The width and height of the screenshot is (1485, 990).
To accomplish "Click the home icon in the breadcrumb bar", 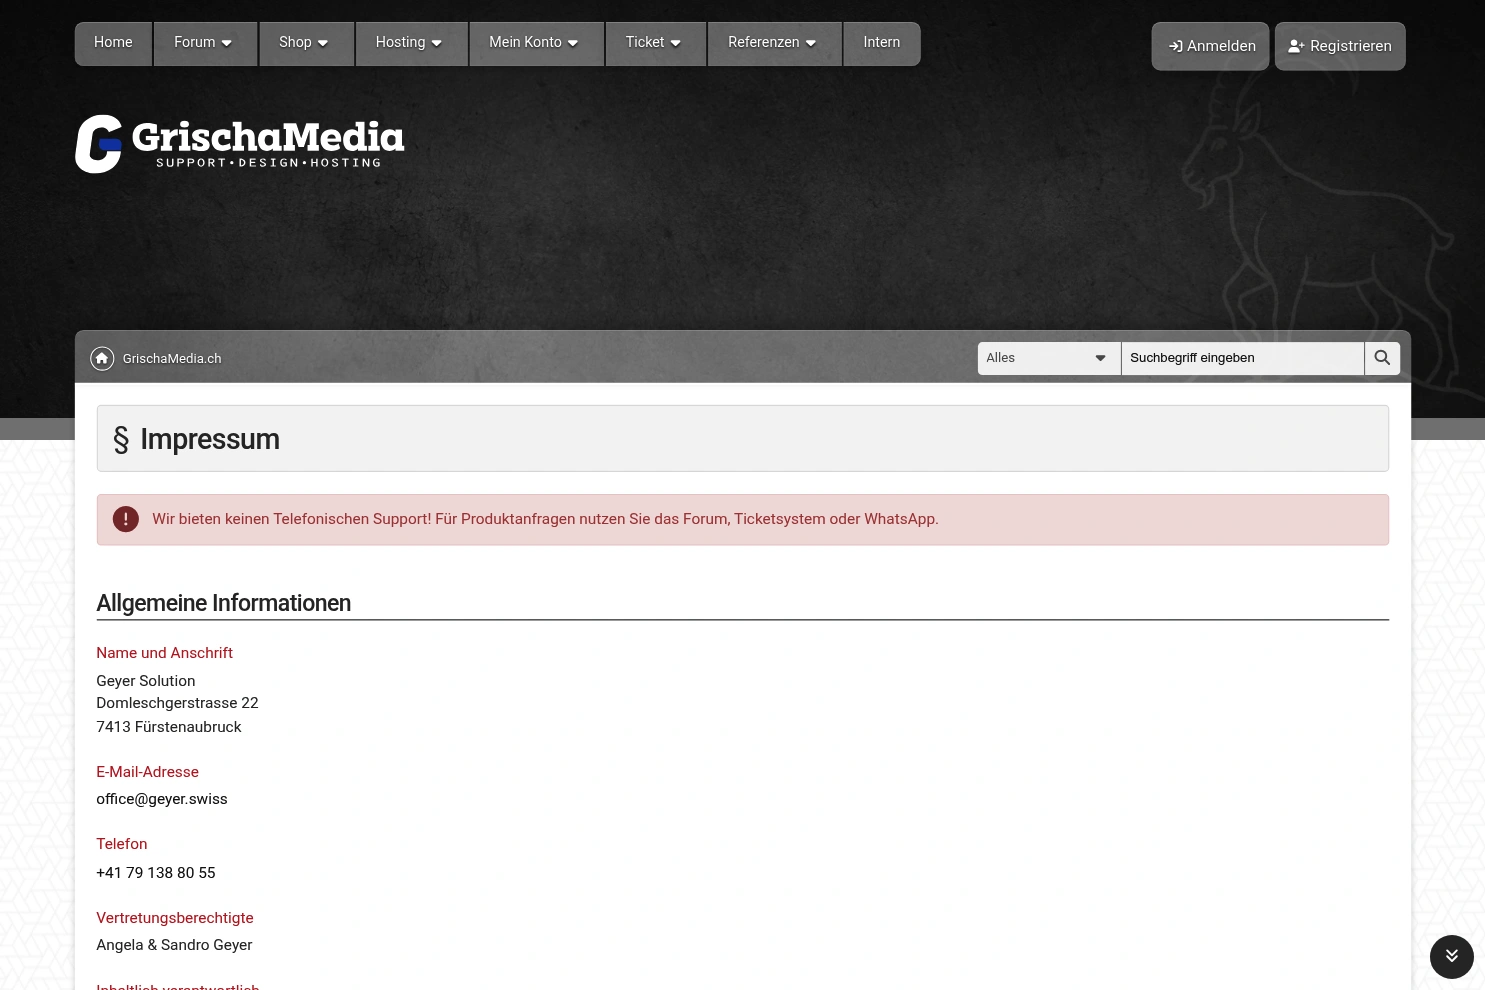I will [x=102, y=358].
